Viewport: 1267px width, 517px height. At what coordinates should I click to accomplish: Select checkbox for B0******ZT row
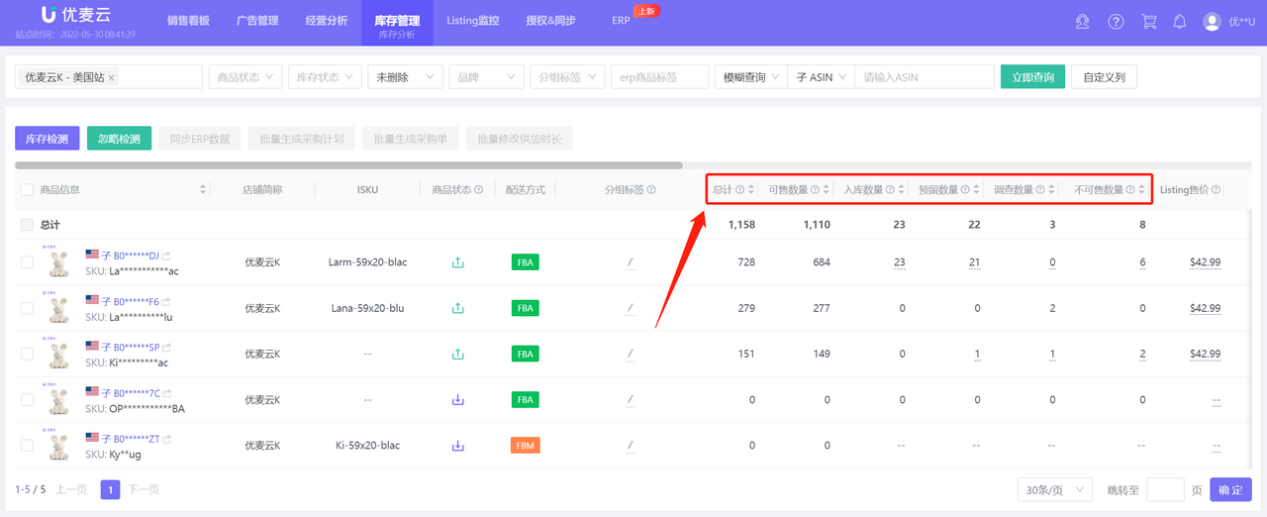pos(27,446)
